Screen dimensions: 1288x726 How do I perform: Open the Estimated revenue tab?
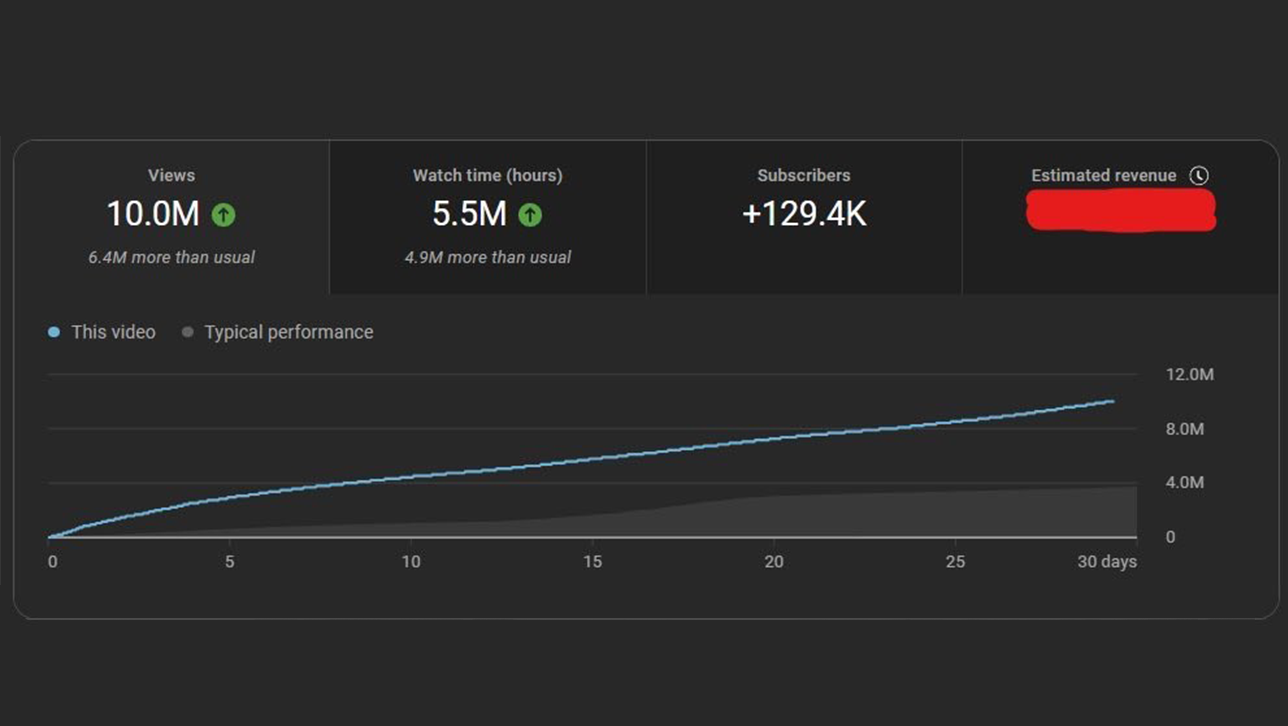[1120, 217]
